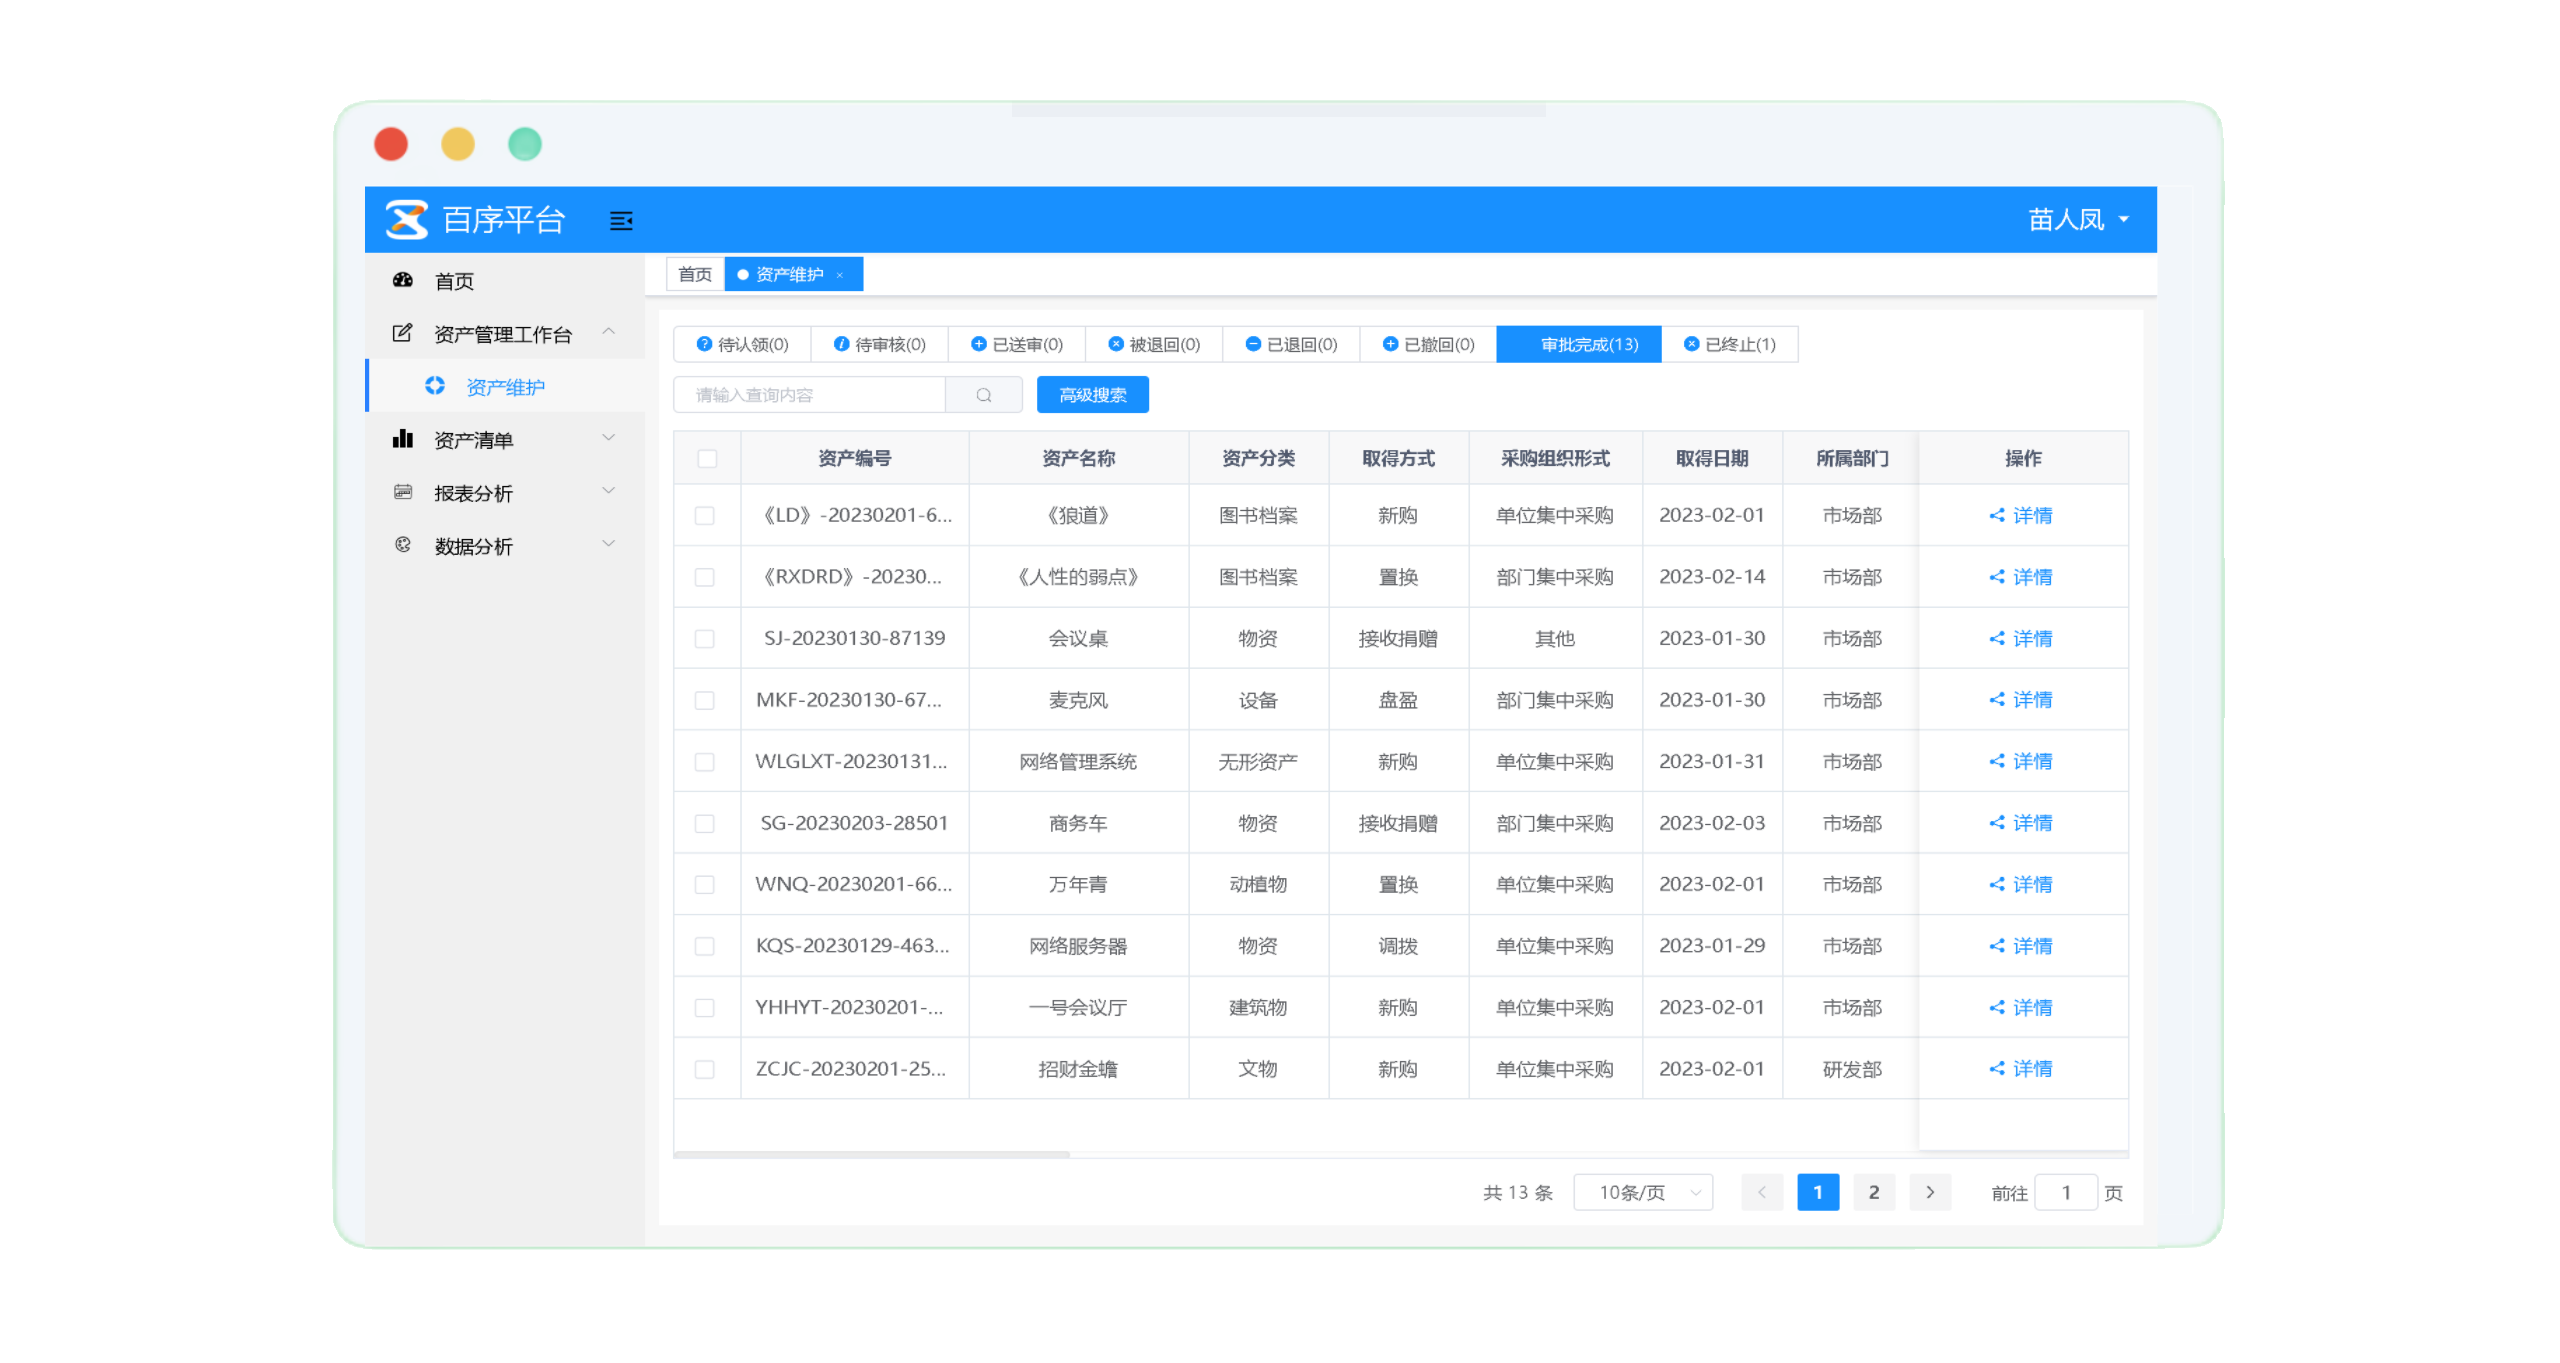Click share icon in the 麦克风 row
The height and width of the screenshot is (1363, 2560).
click(1996, 700)
